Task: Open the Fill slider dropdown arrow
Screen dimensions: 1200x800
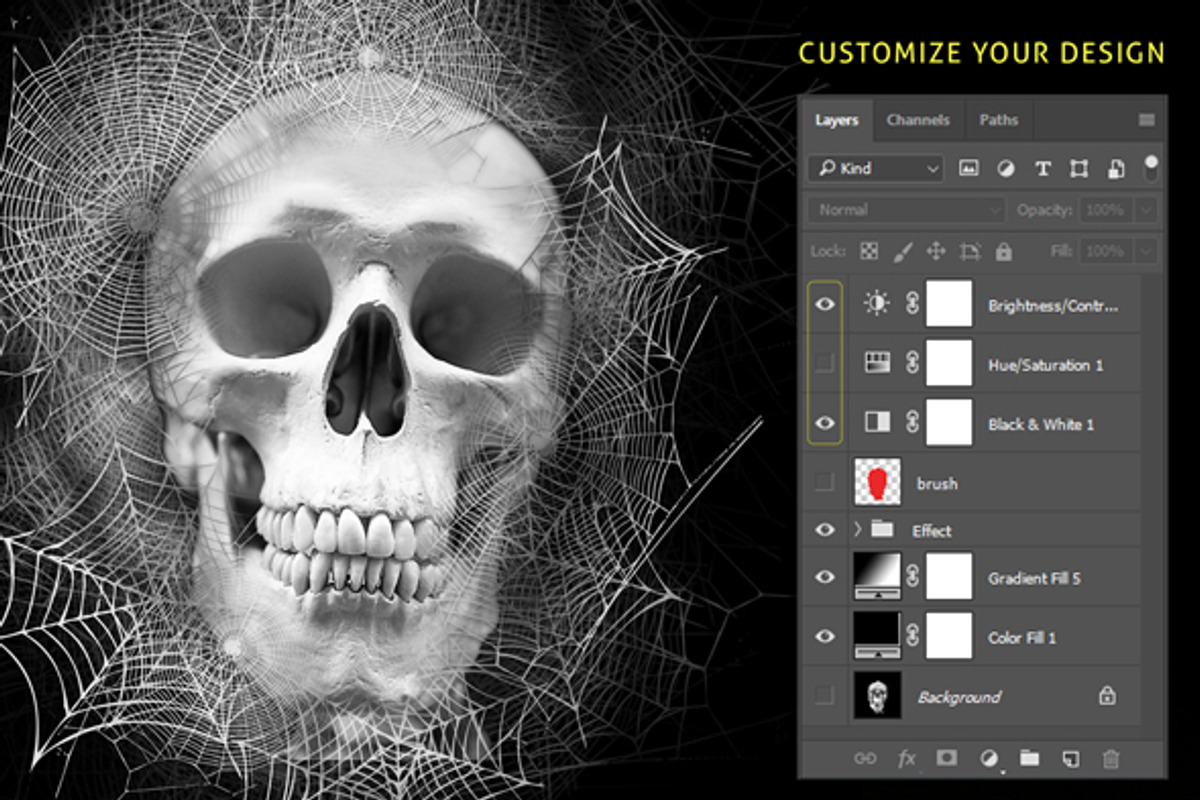Action: pyautogui.click(x=1147, y=251)
